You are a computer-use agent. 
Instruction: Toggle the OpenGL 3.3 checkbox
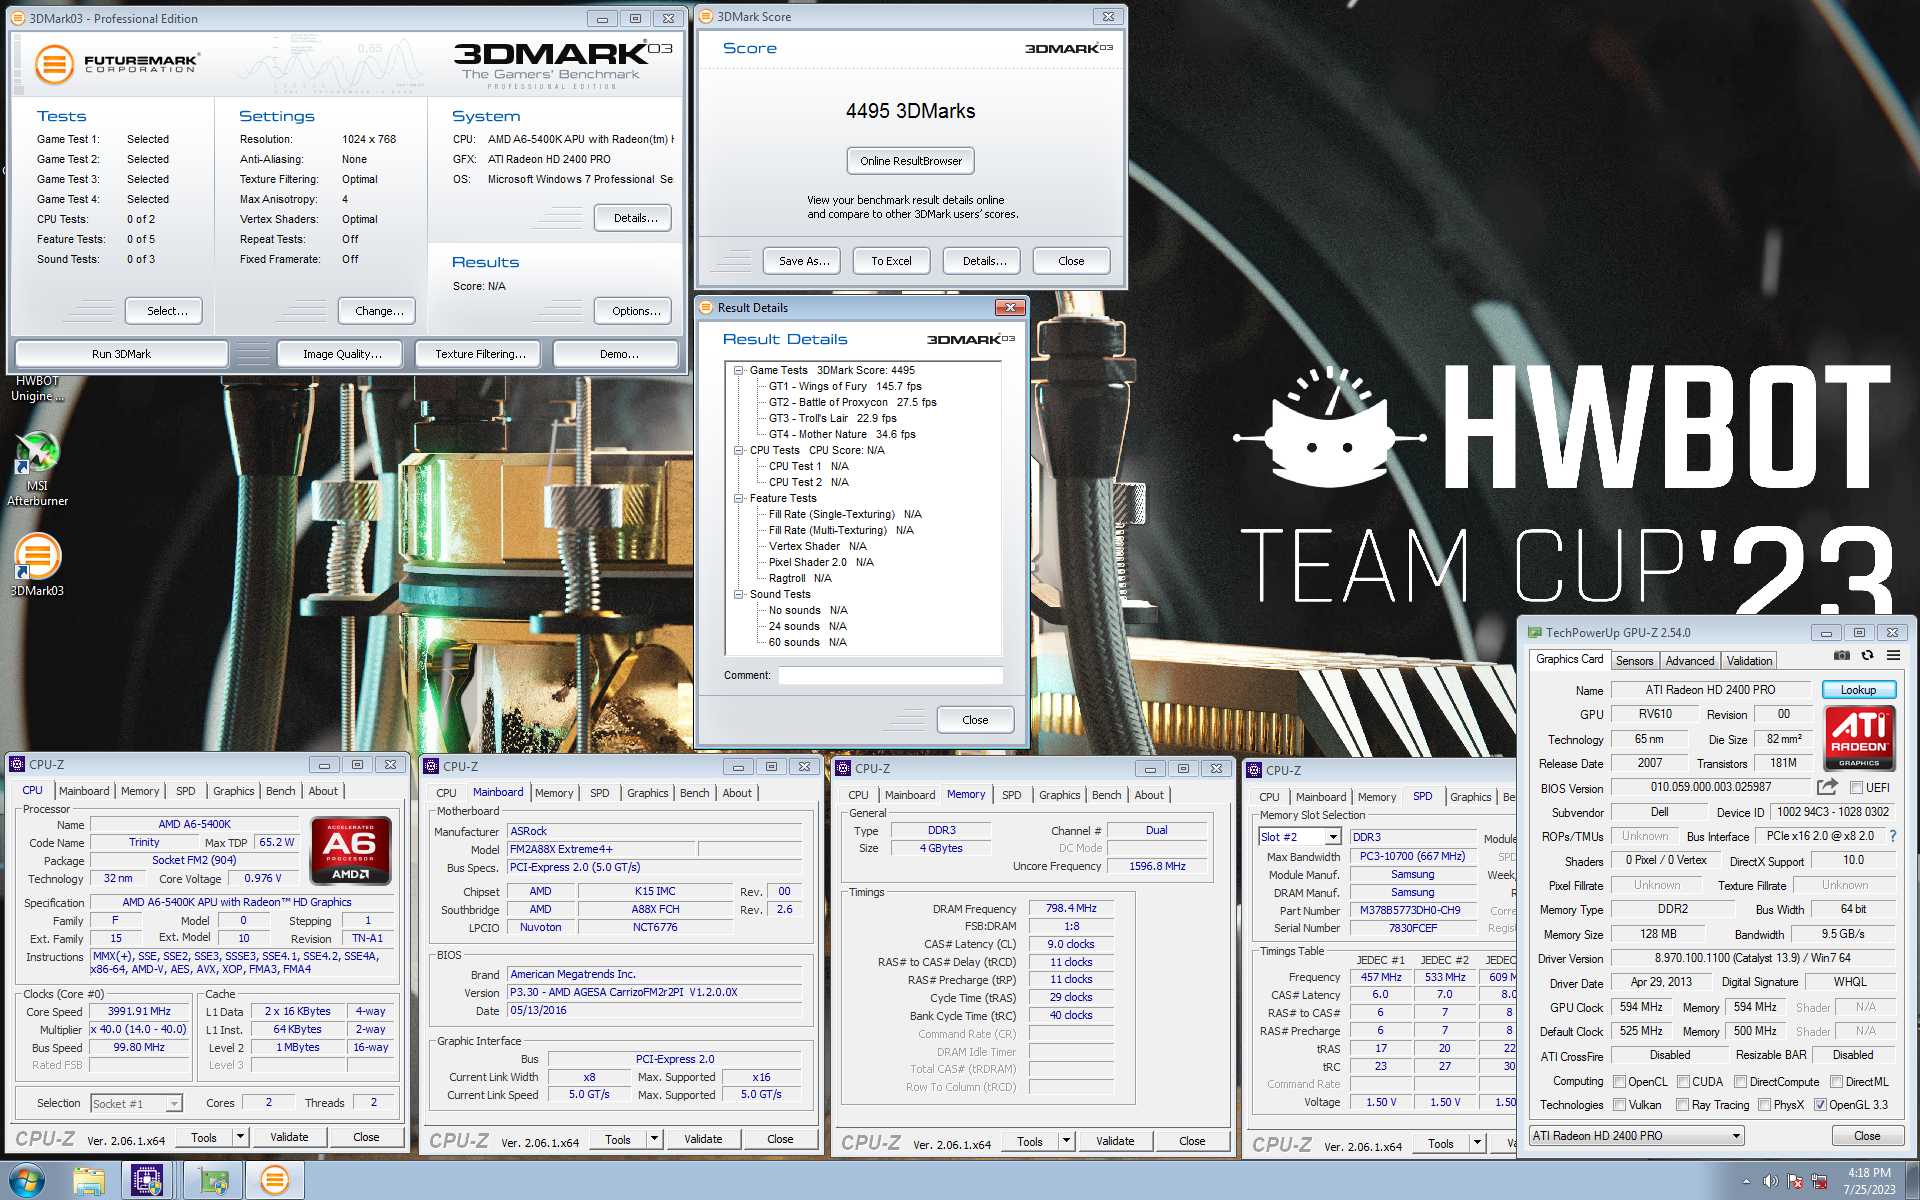1820,1104
